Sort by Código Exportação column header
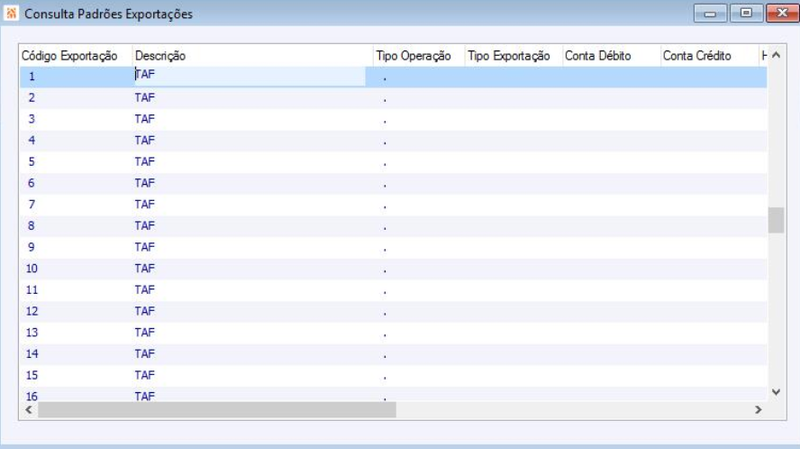The height and width of the screenshot is (449, 800). point(76,56)
